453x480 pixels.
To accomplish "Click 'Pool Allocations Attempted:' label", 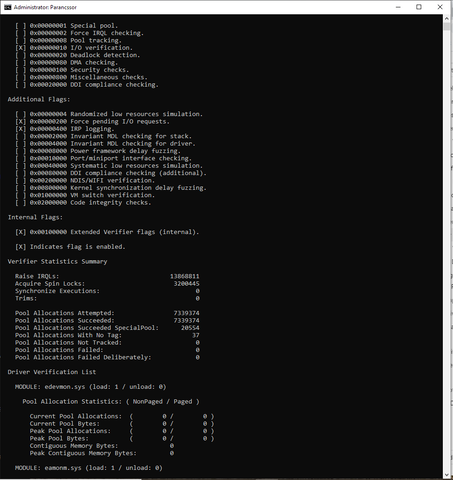I will click(x=65, y=313).
